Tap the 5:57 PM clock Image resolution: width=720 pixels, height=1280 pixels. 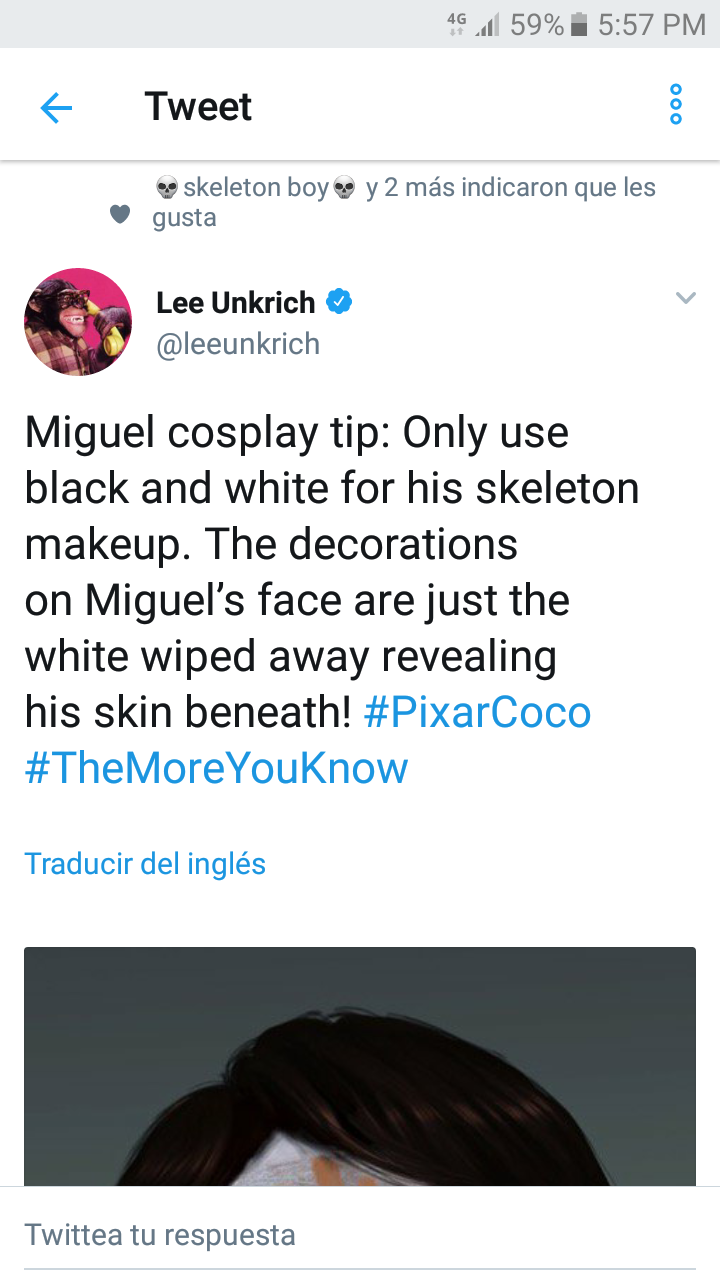coord(652,25)
